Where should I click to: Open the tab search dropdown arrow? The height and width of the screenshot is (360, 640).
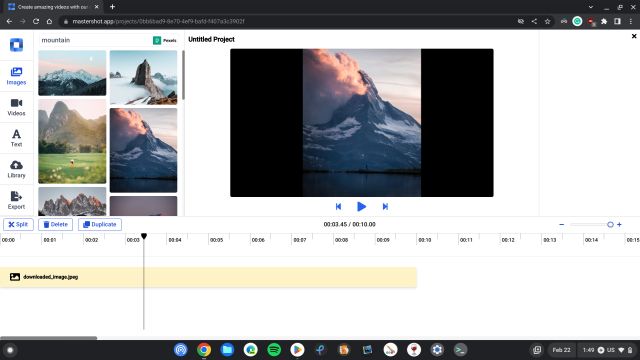(591, 7)
